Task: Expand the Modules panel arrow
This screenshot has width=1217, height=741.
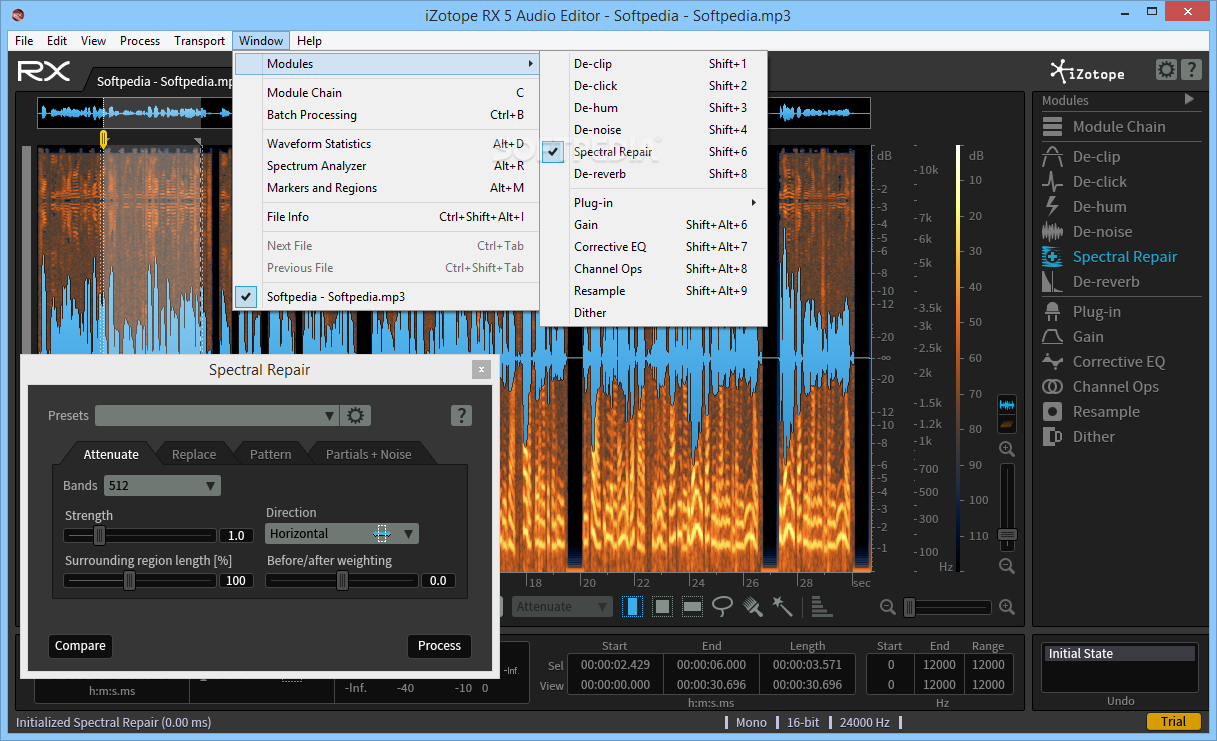Action: [1189, 99]
